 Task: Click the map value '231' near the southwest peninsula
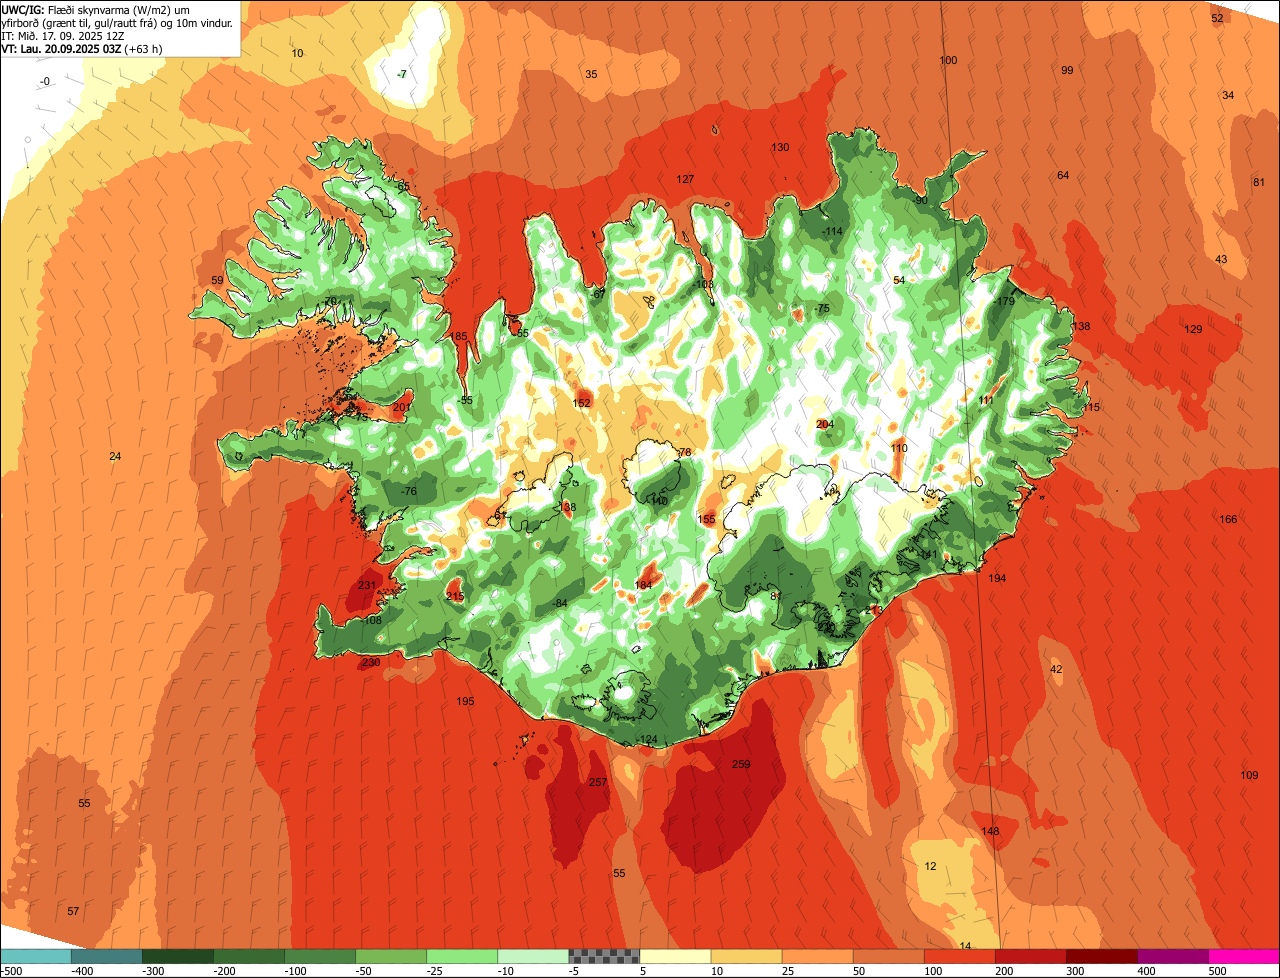pyautogui.click(x=367, y=586)
